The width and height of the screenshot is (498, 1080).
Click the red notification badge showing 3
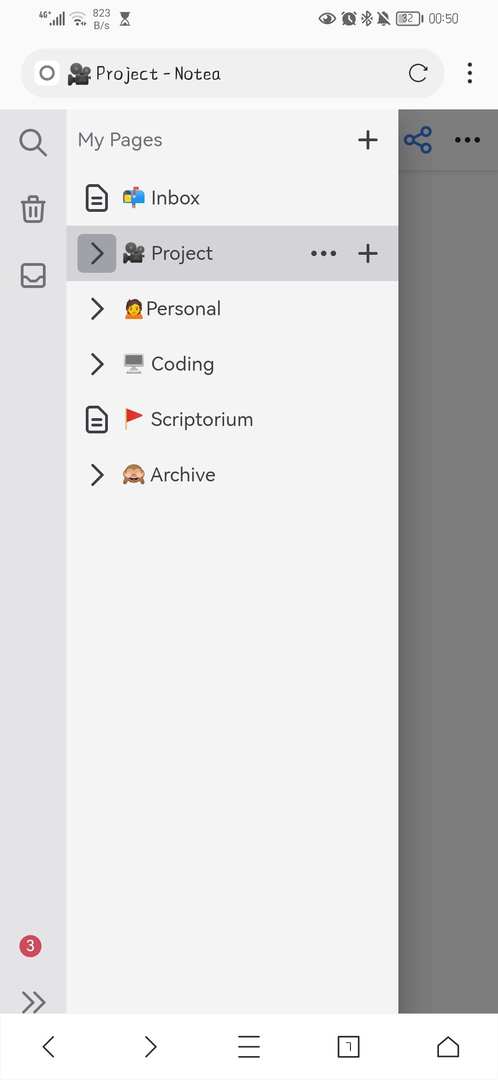tap(30, 946)
